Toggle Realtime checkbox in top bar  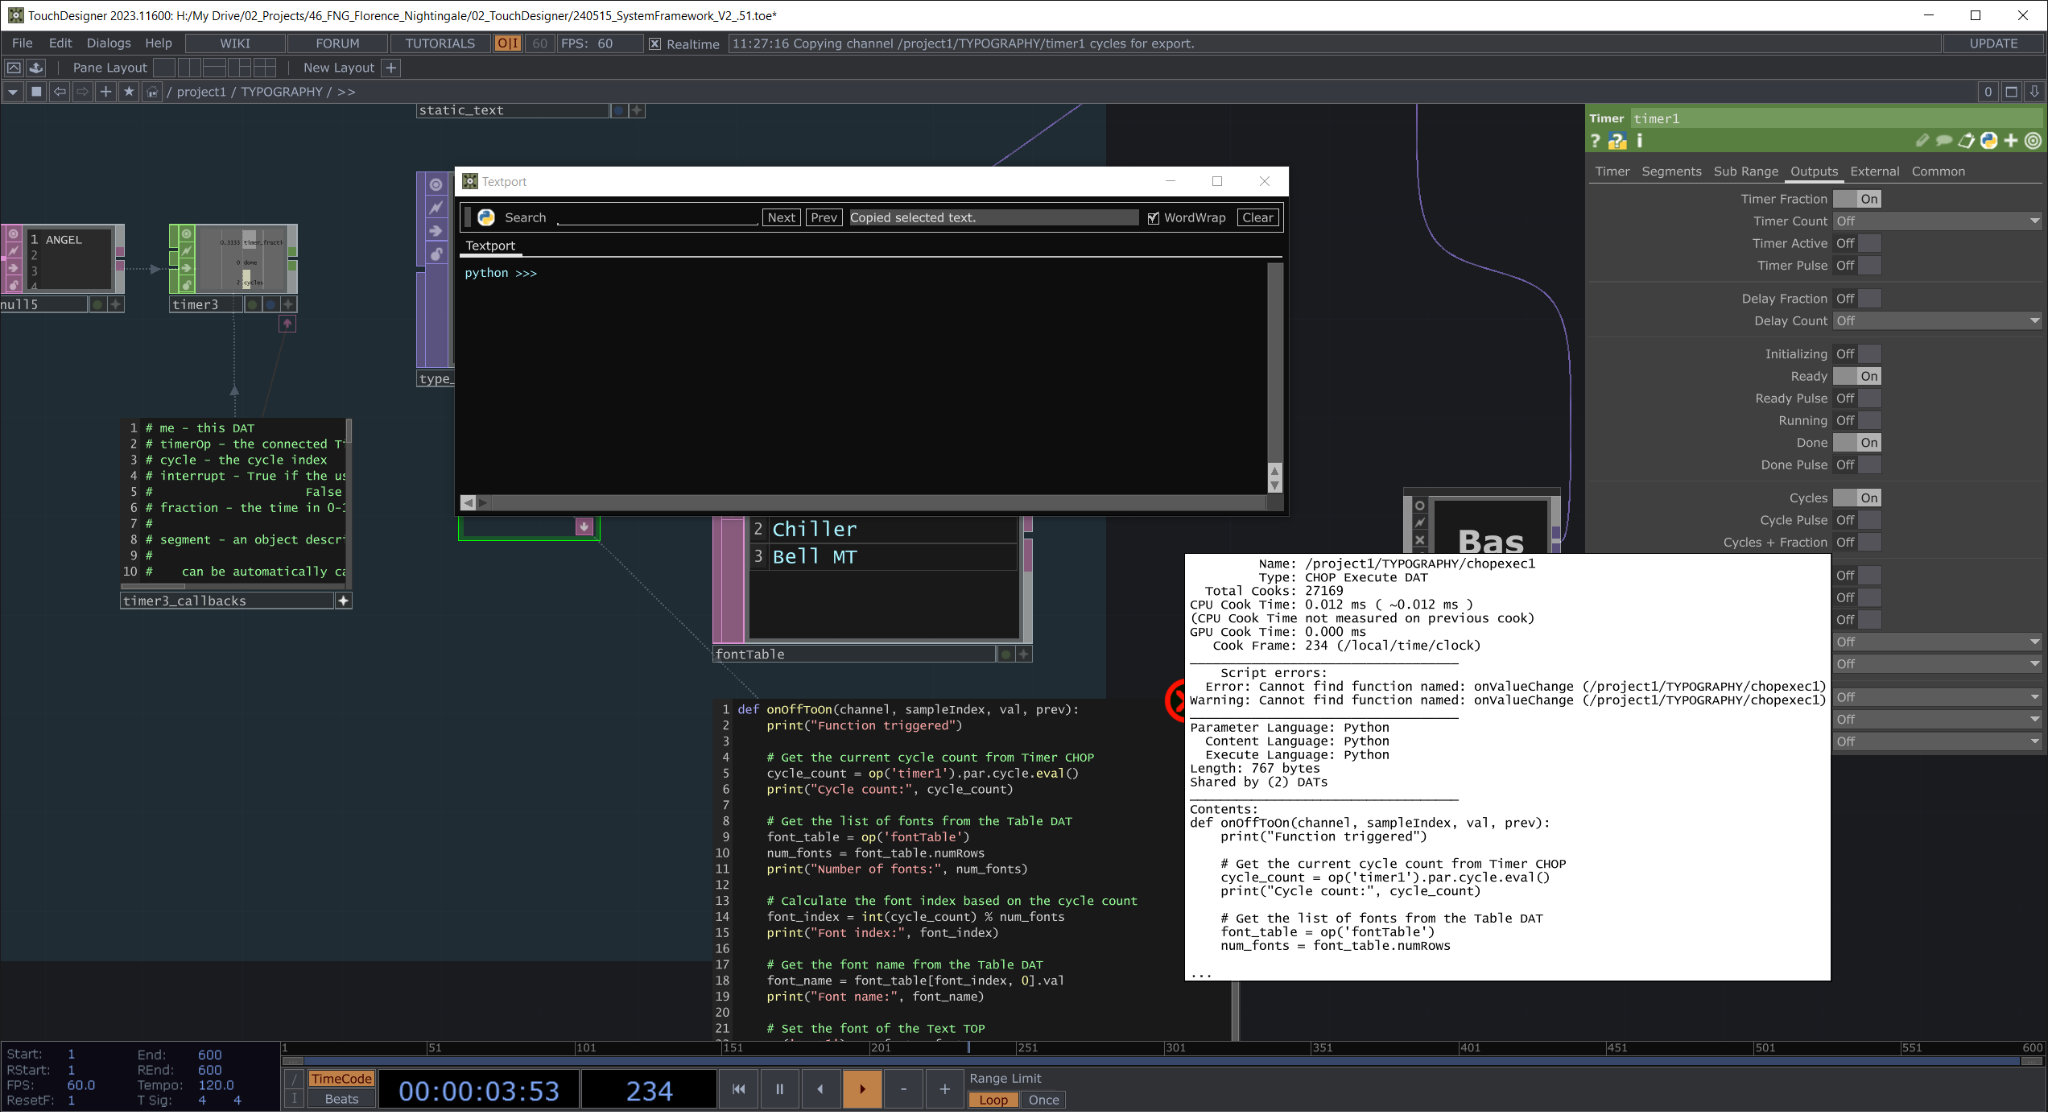[x=655, y=44]
